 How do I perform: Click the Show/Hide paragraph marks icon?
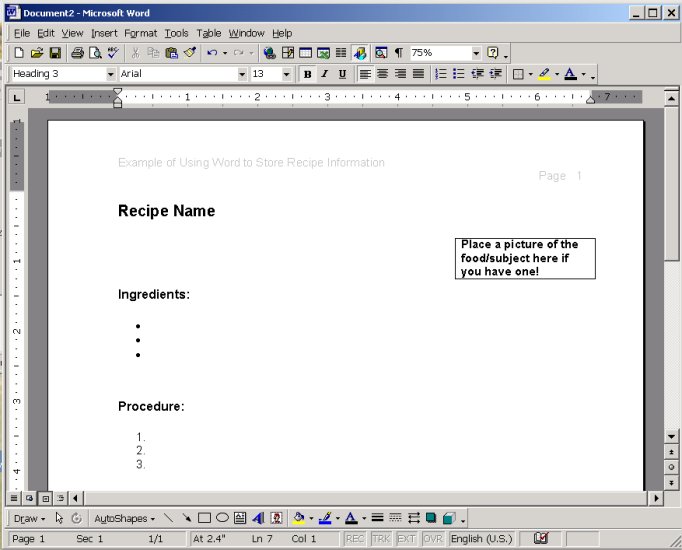point(398,53)
